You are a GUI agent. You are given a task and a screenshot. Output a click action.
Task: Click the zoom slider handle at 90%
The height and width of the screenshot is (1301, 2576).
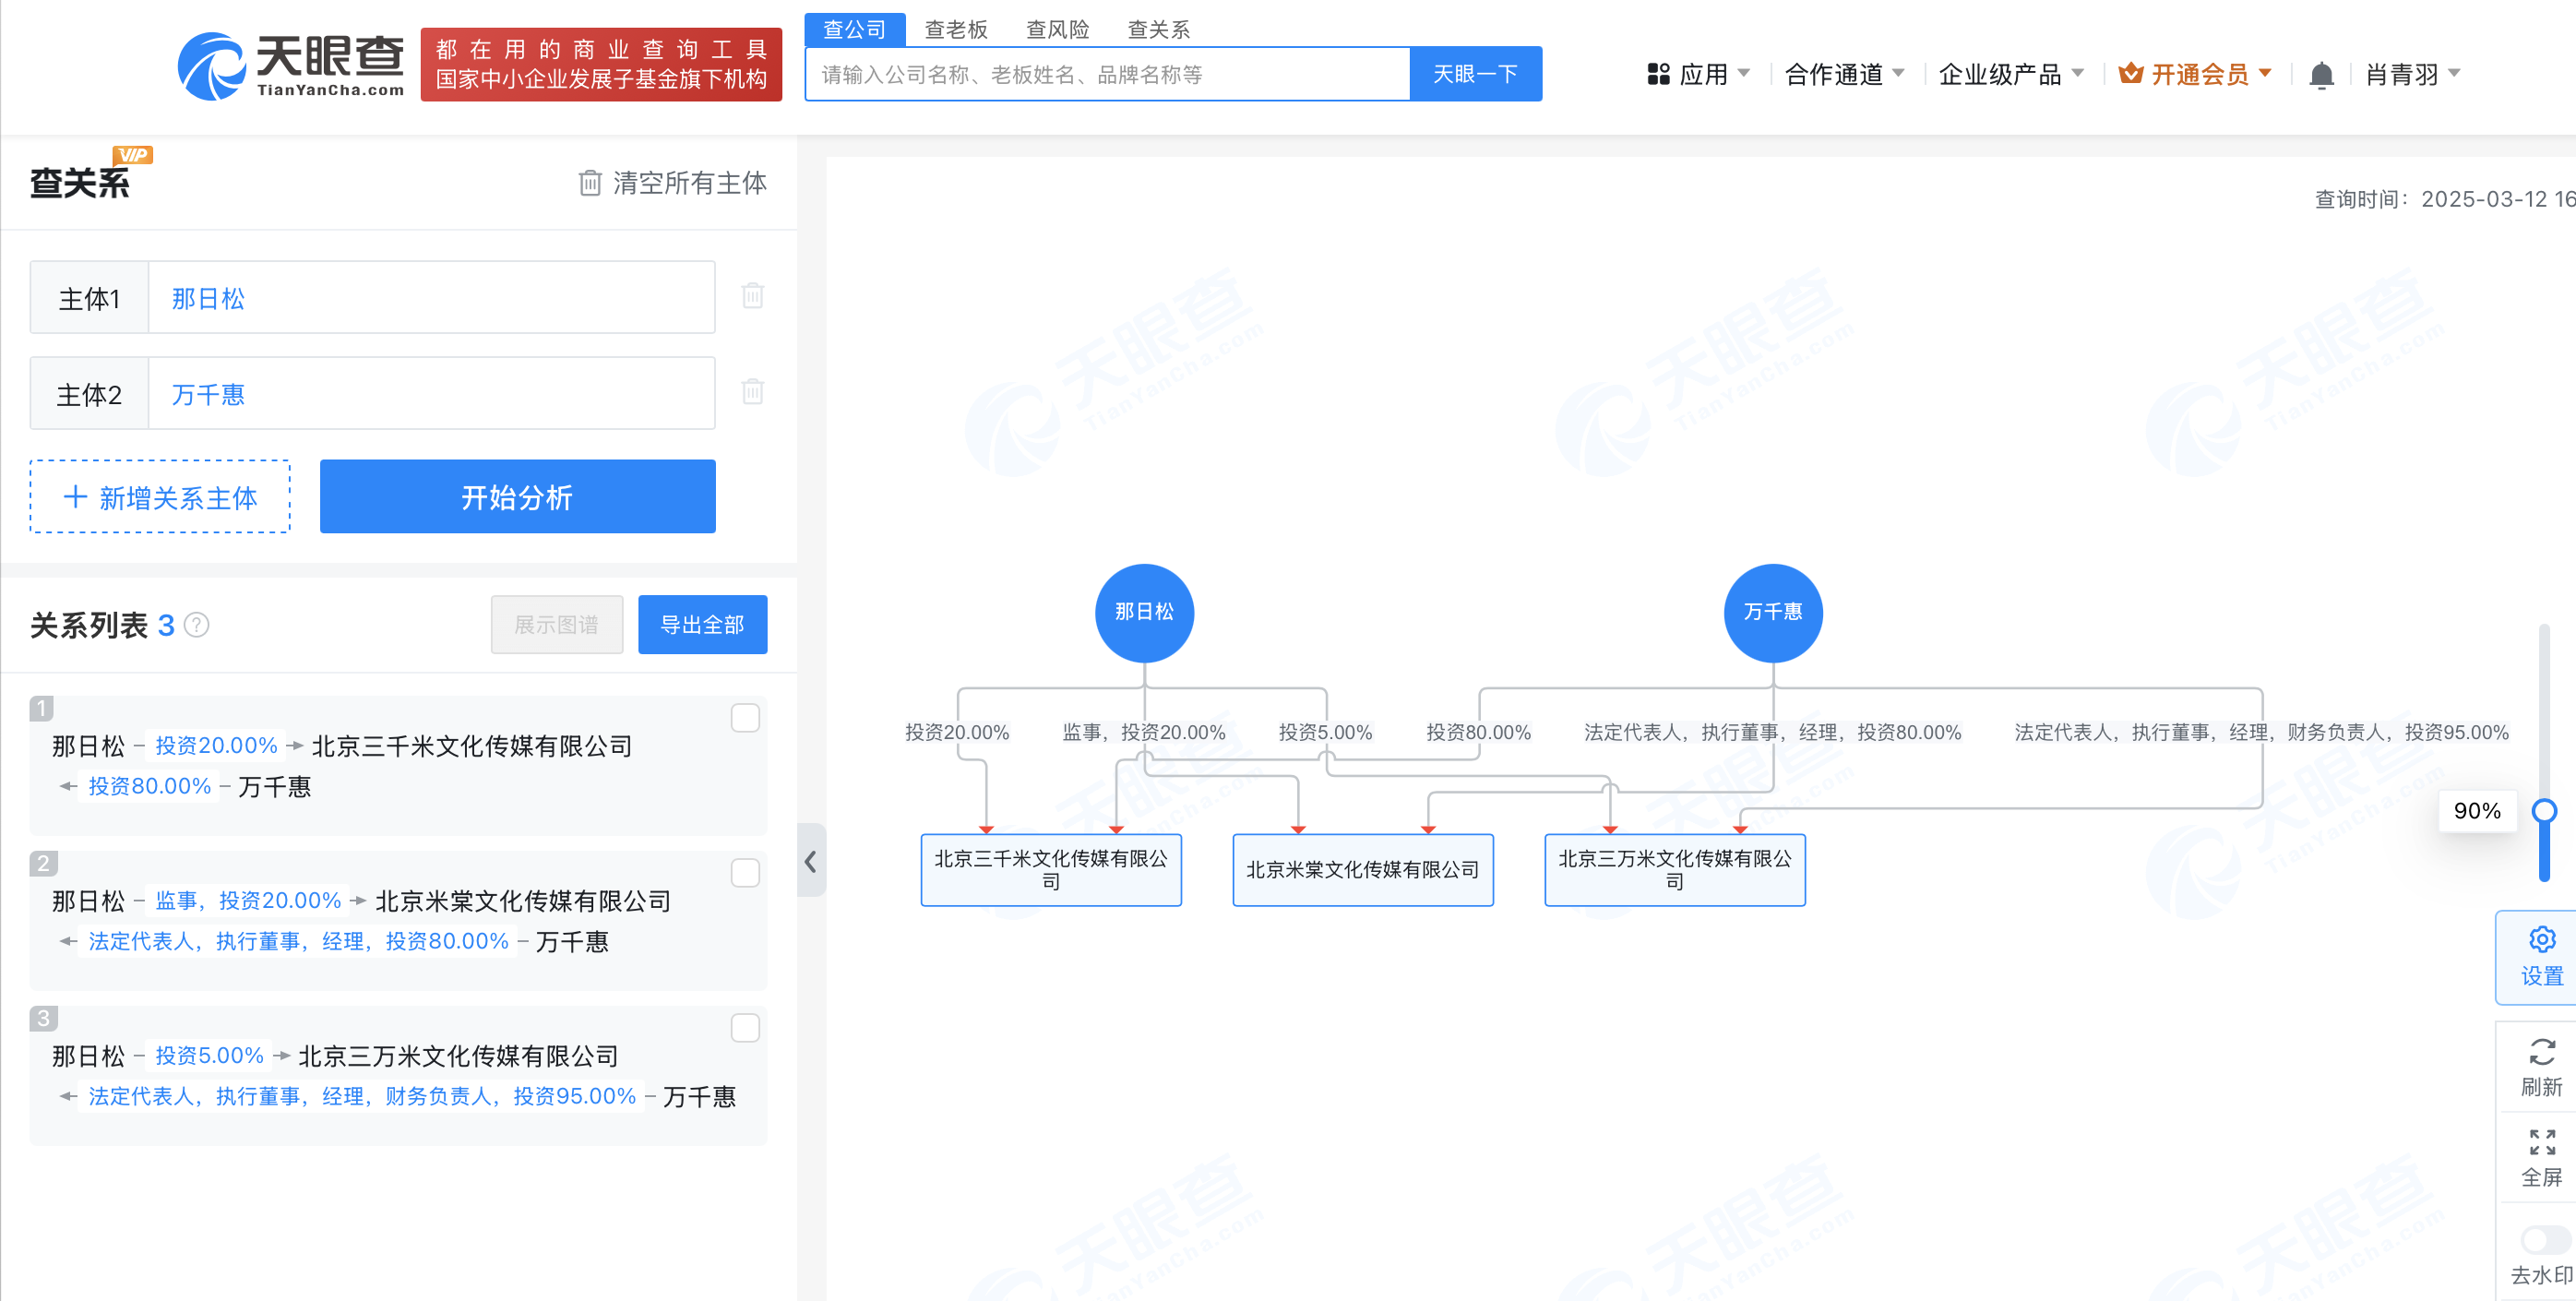click(2543, 810)
